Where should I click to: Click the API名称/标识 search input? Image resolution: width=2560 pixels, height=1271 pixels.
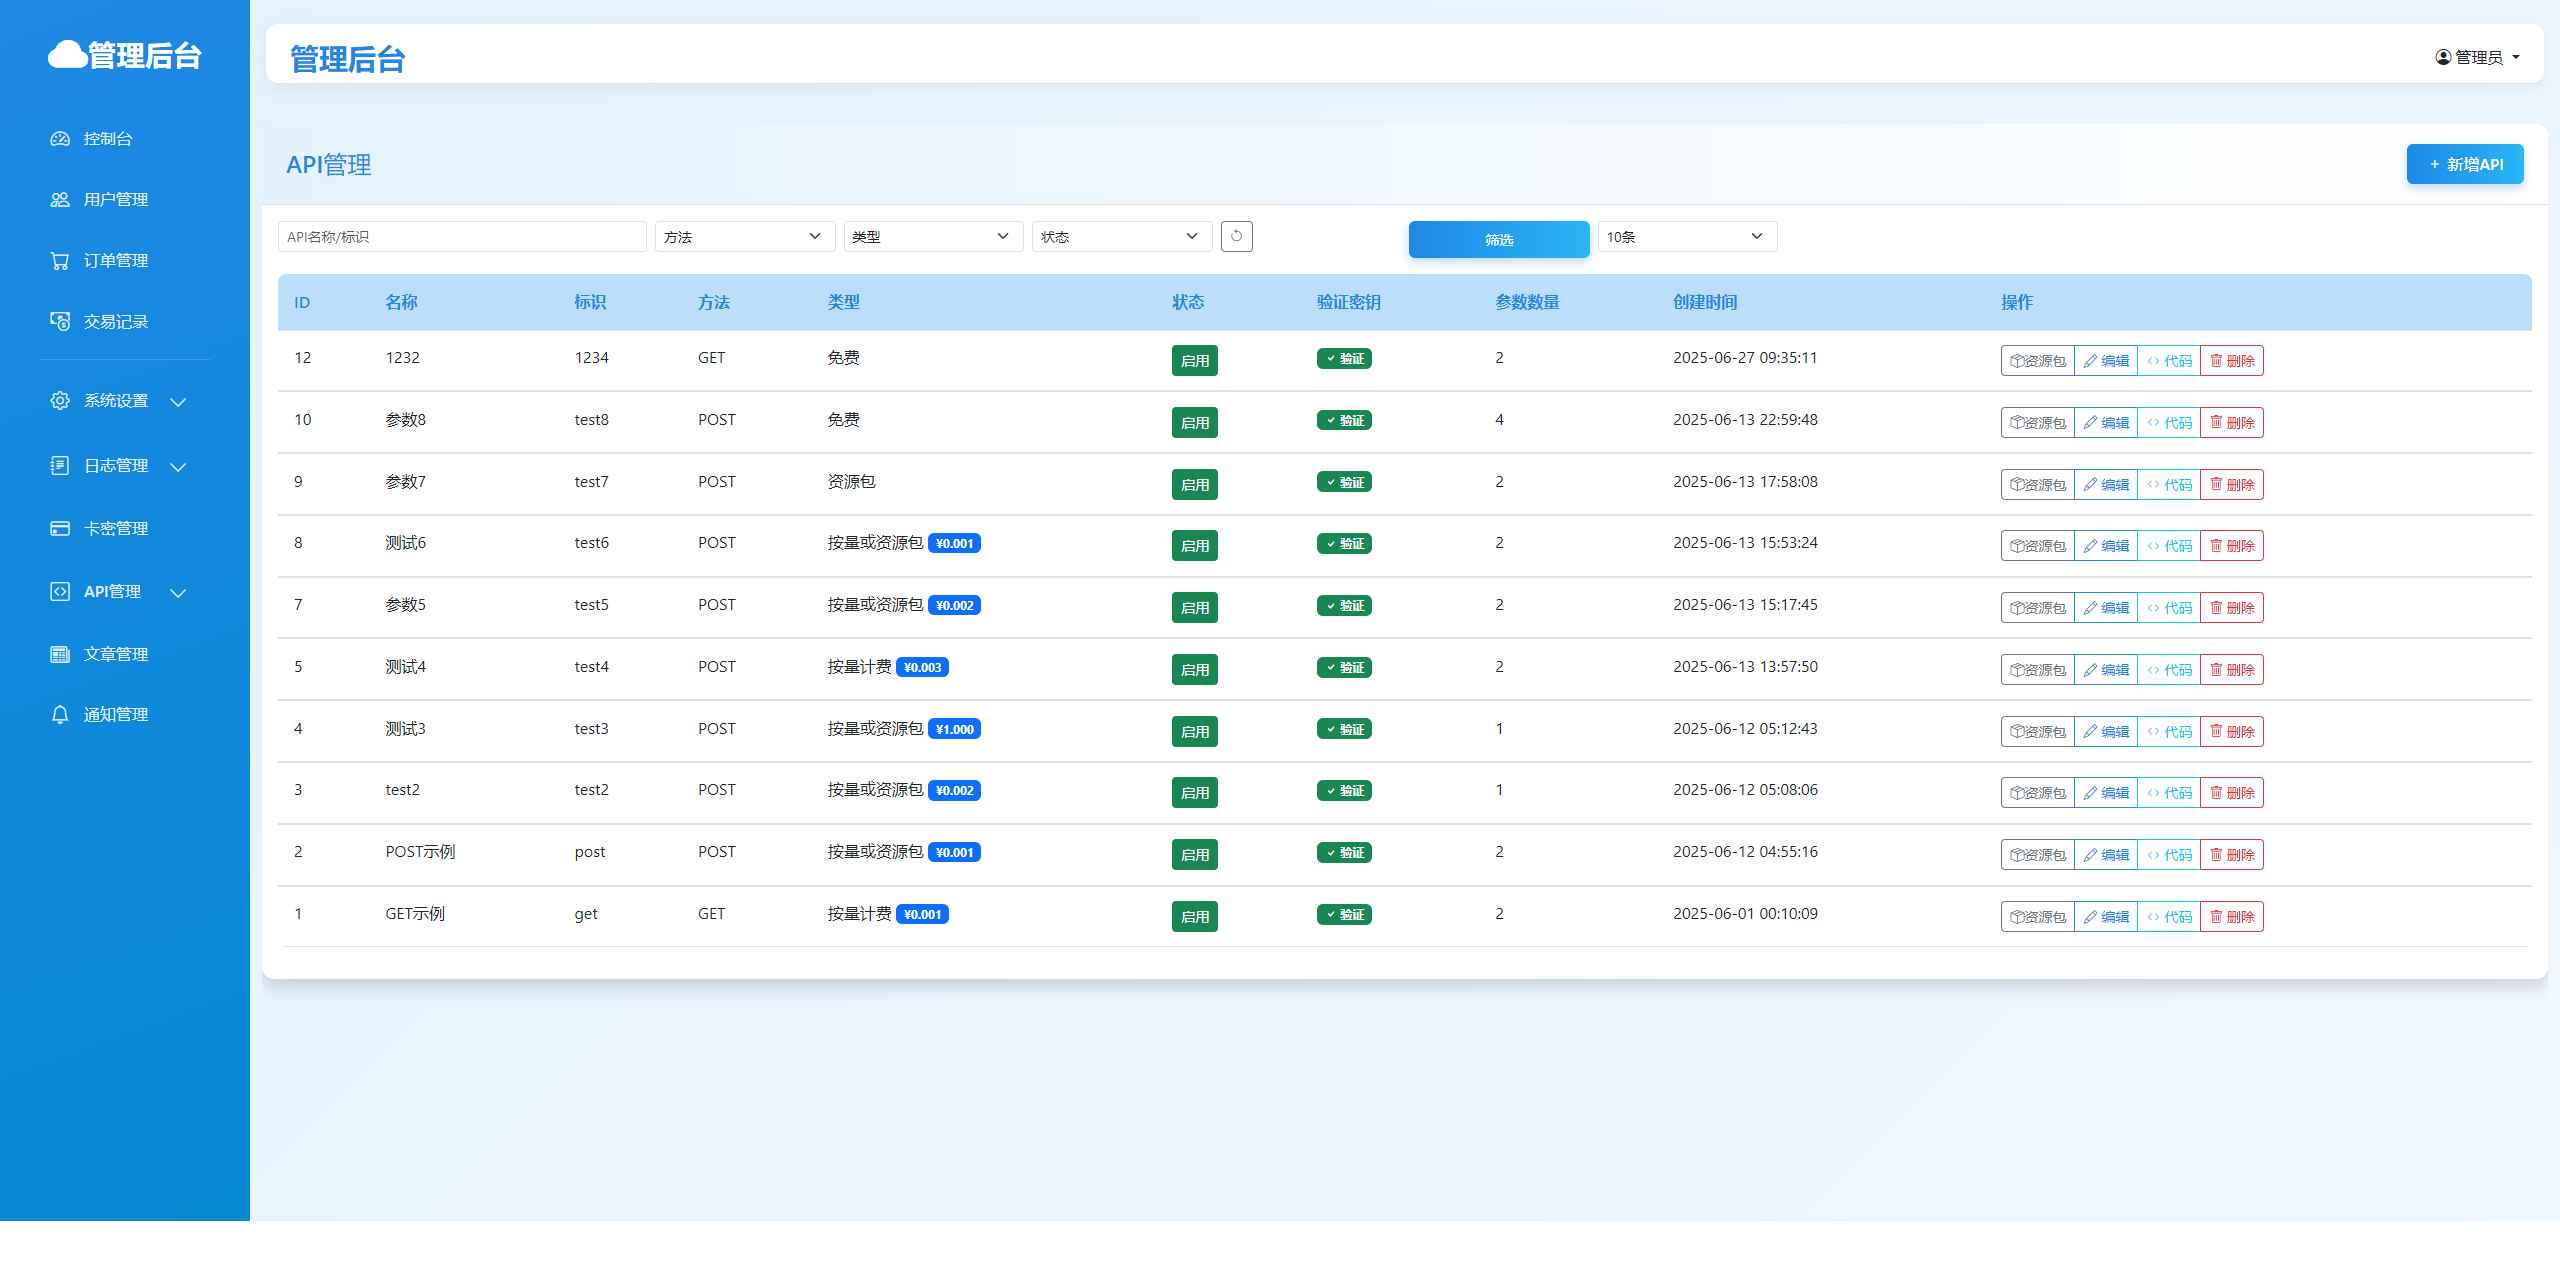pyautogui.click(x=461, y=236)
